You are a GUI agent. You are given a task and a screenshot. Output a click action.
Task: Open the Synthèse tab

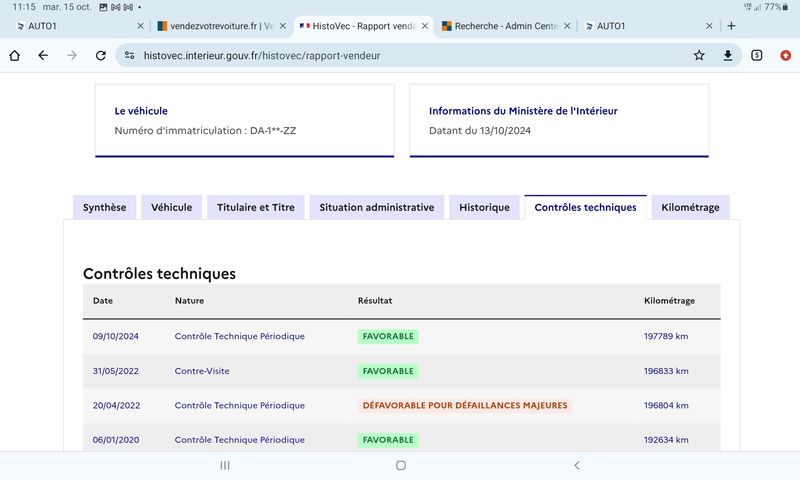[x=105, y=207]
